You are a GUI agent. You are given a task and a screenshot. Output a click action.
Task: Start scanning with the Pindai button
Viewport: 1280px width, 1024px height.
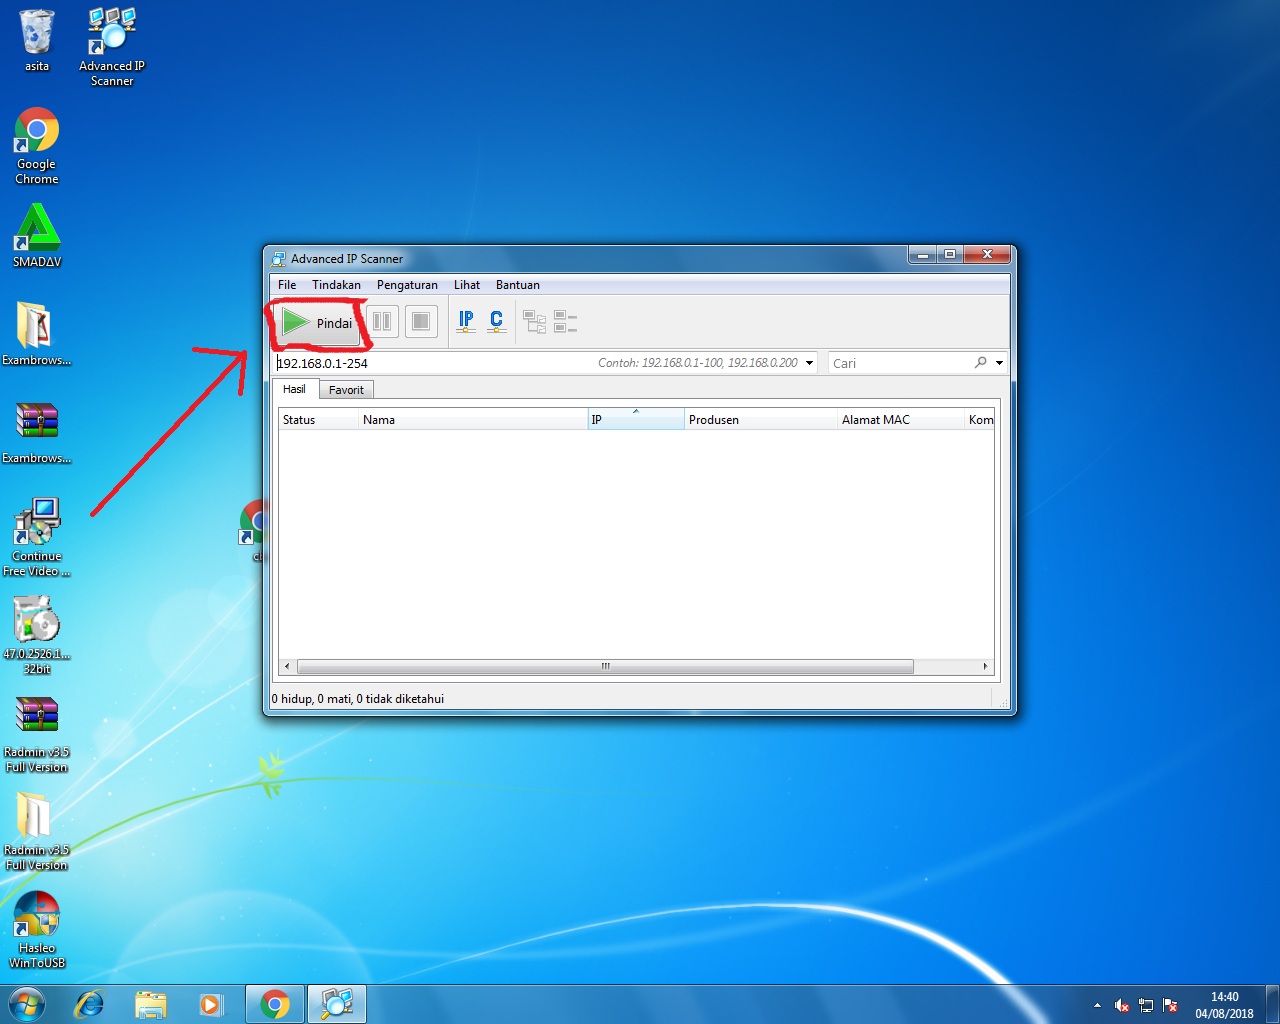(x=316, y=322)
